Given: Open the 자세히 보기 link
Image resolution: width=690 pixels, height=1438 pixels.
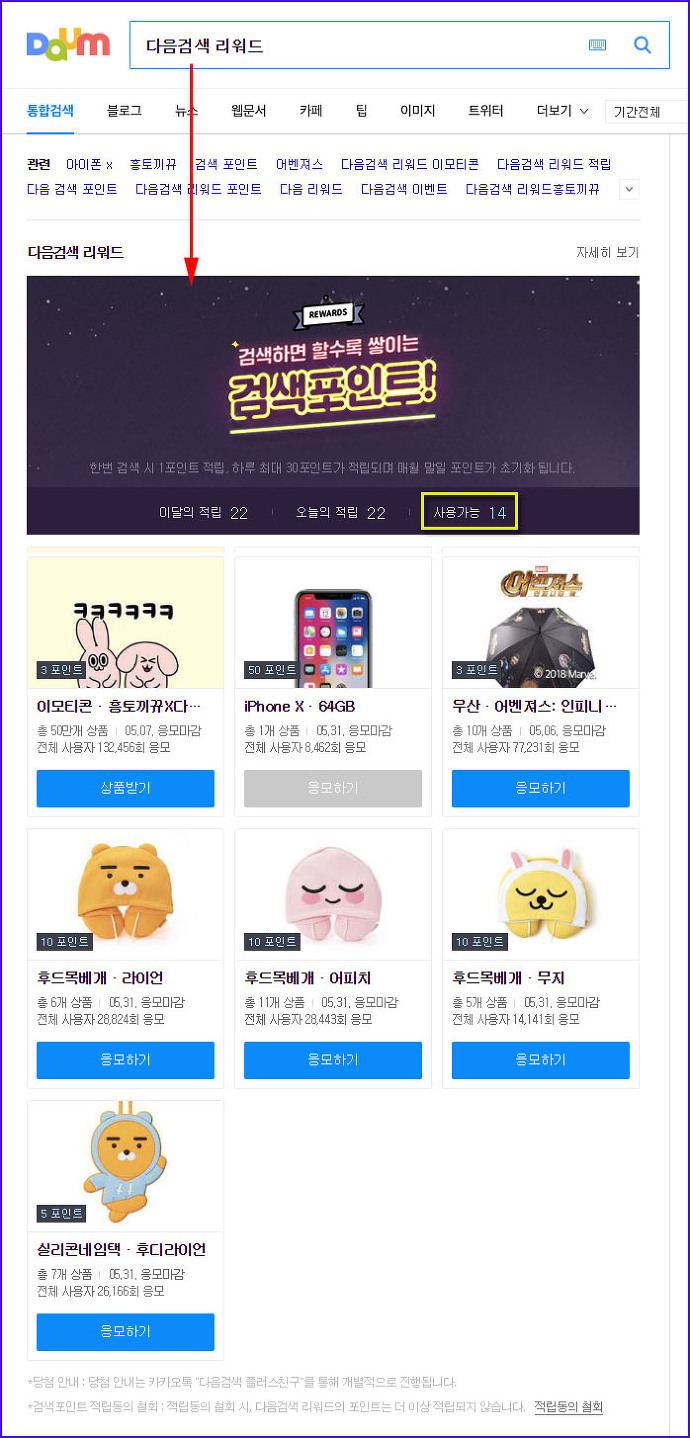Looking at the screenshot, I should (x=607, y=253).
